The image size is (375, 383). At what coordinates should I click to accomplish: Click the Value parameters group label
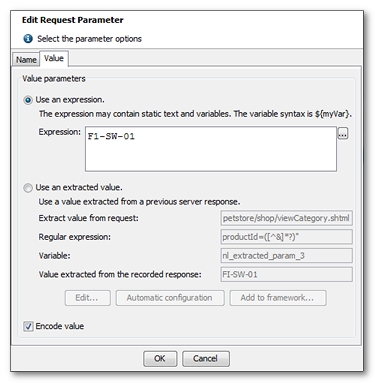tap(54, 79)
